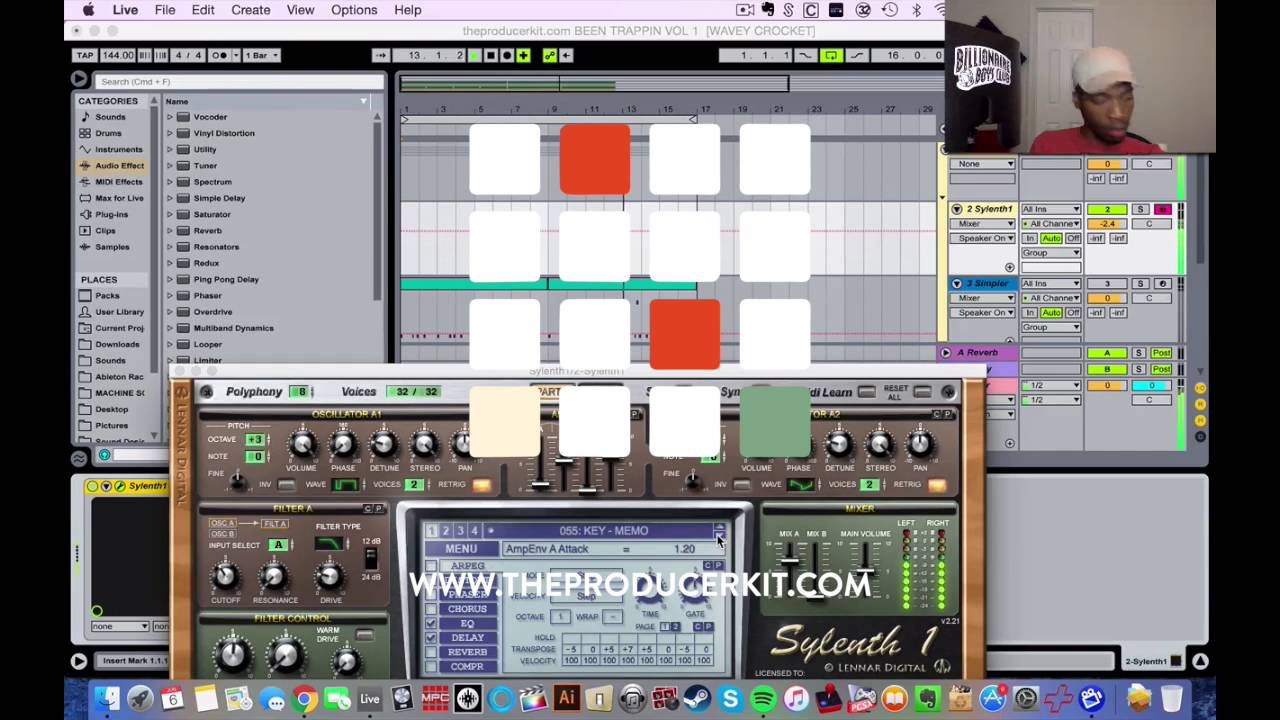Image resolution: width=1280 pixels, height=720 pixels.
Task: Enable the REVERB checkbox in Sylenth1
Action: (x=431, y=652)
